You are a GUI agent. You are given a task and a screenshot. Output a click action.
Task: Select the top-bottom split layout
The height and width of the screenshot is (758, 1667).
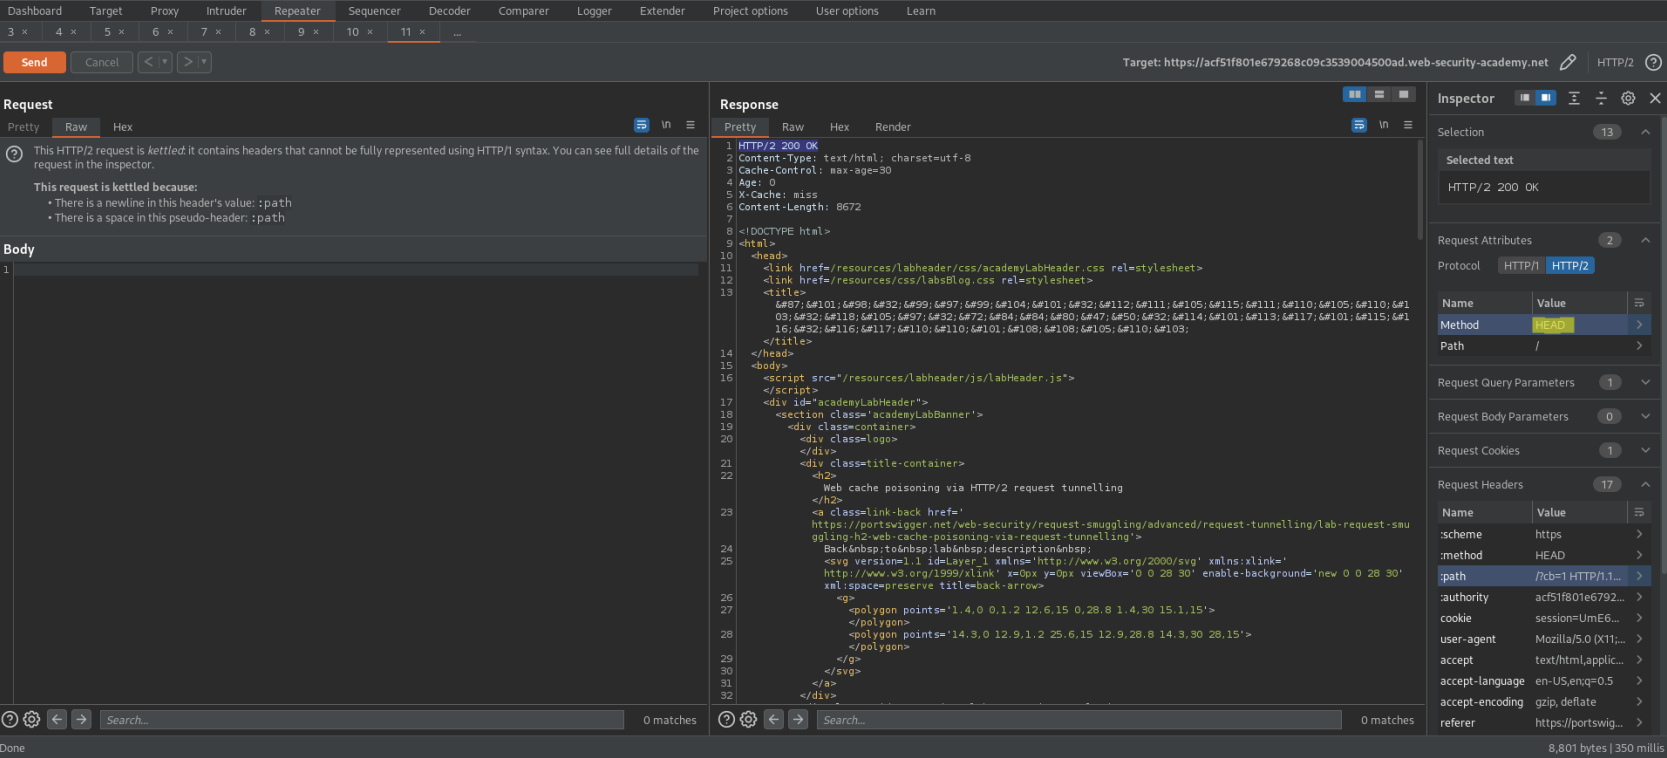pos(1379,94)
